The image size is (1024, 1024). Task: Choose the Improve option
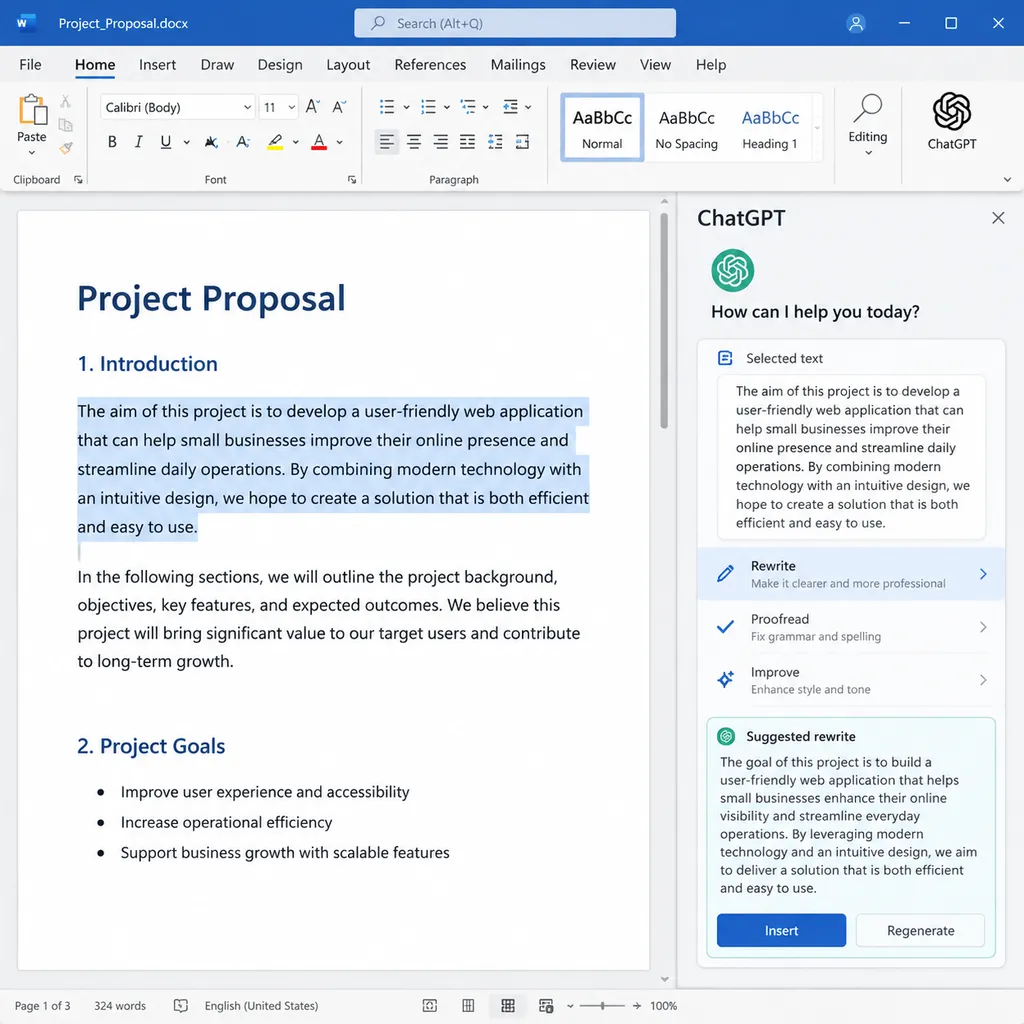(851, 680)
